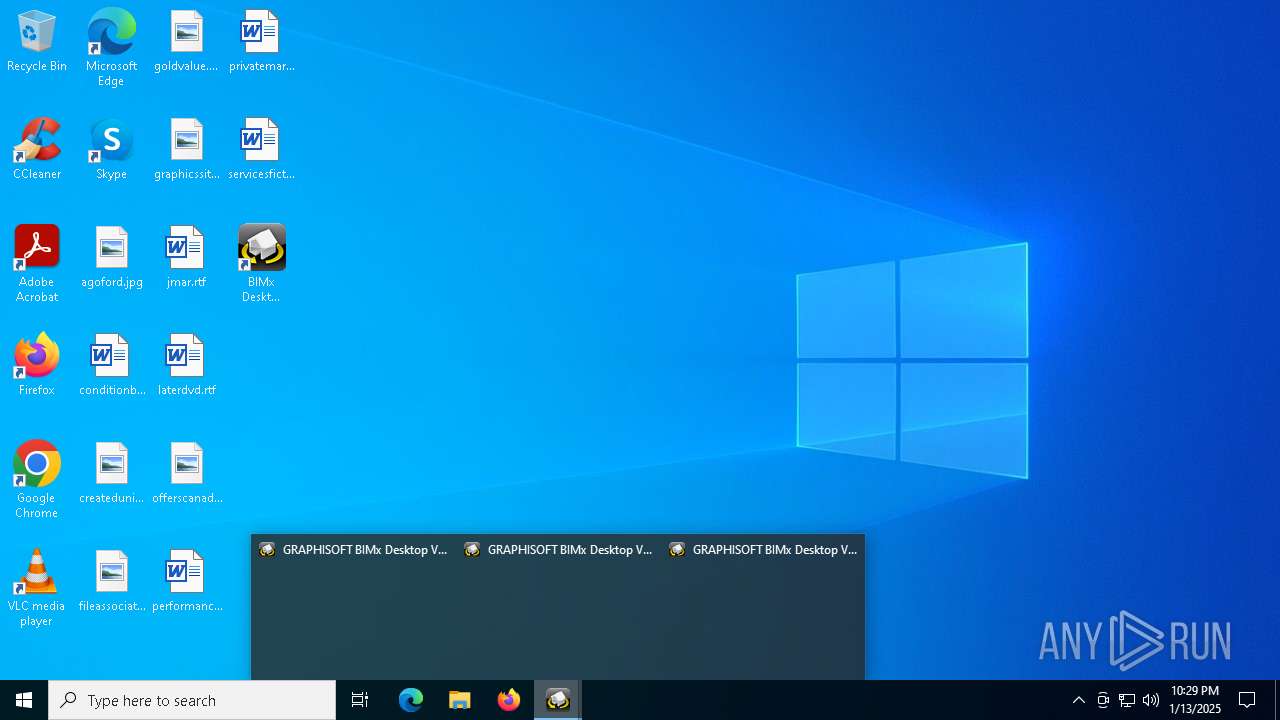Open Firefox desktop shortcut
The image size is (1280, 720).
point(37,365)
